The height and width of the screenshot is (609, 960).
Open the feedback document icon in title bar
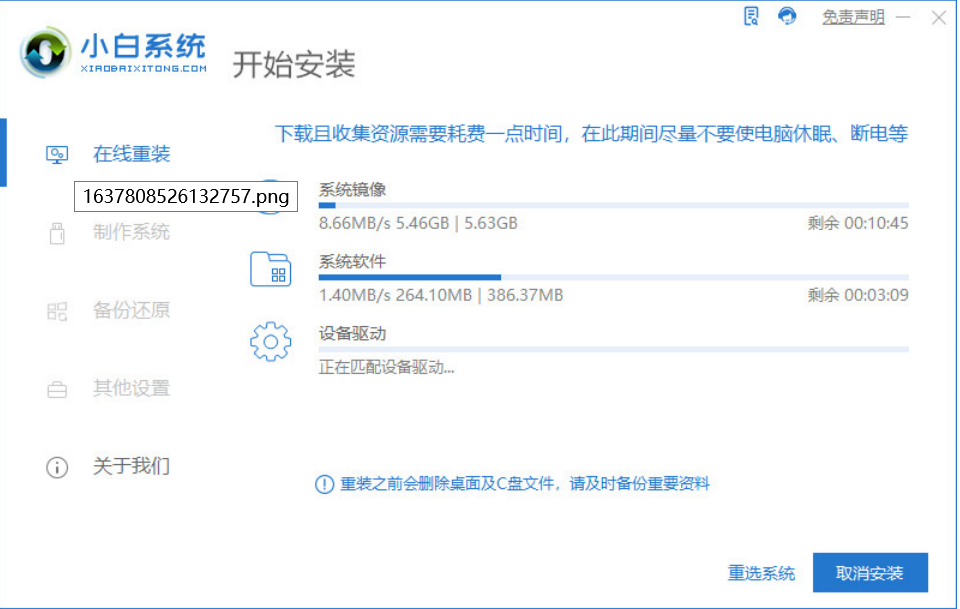click(x=751, y=17)
